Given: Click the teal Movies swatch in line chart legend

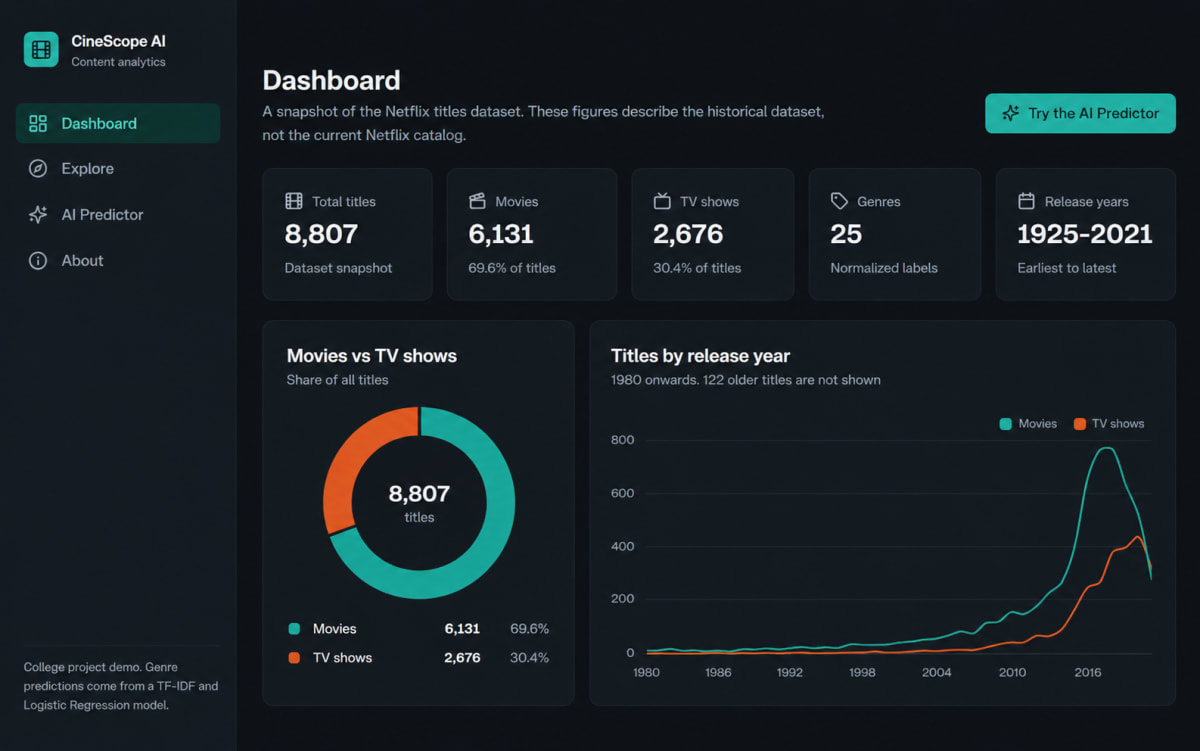Looking at the screenshot, I should click(1006, 424).
